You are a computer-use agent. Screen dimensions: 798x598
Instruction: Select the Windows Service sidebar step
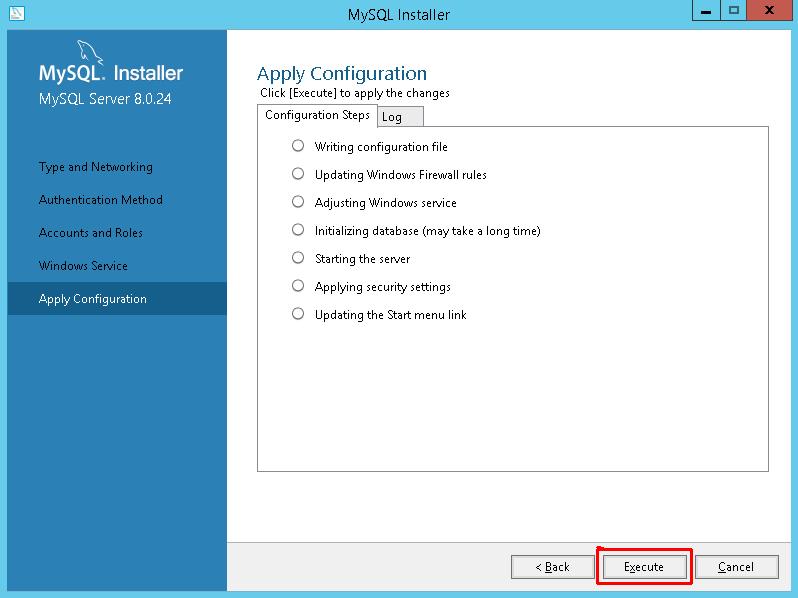click(x=83, y=266)
